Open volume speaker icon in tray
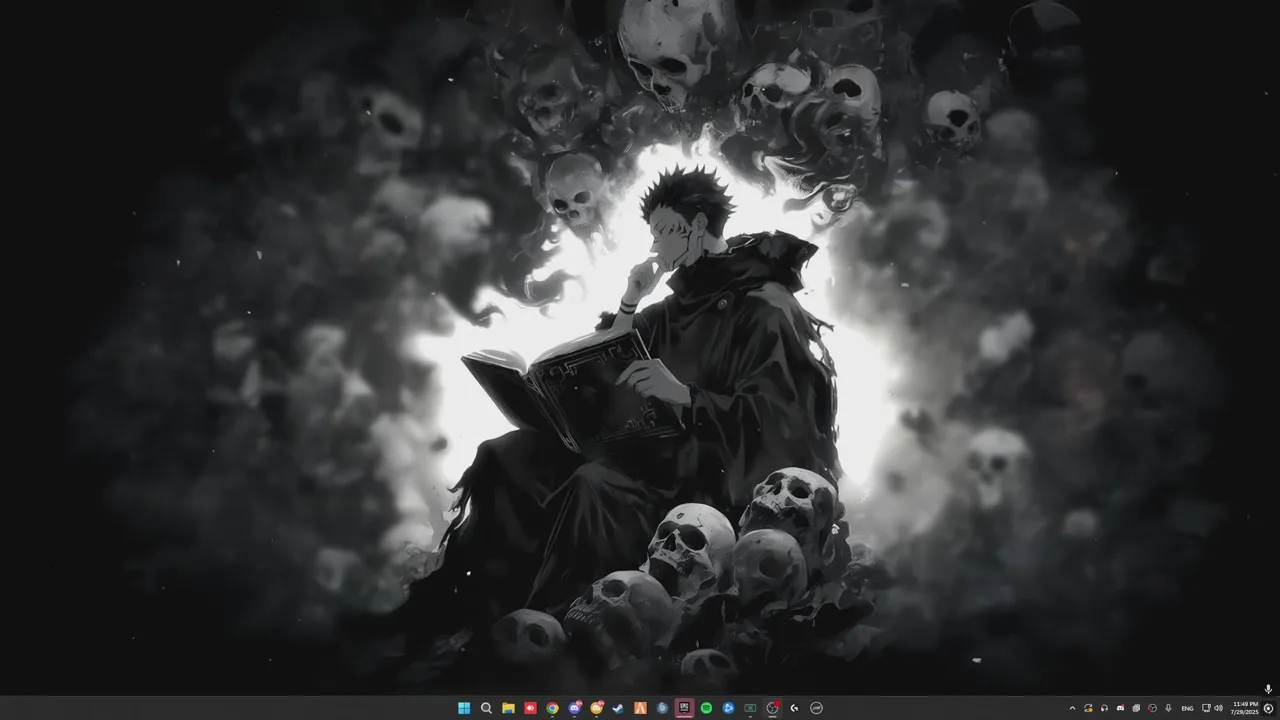1280x720 pixels. click(x=1218, y=708)
